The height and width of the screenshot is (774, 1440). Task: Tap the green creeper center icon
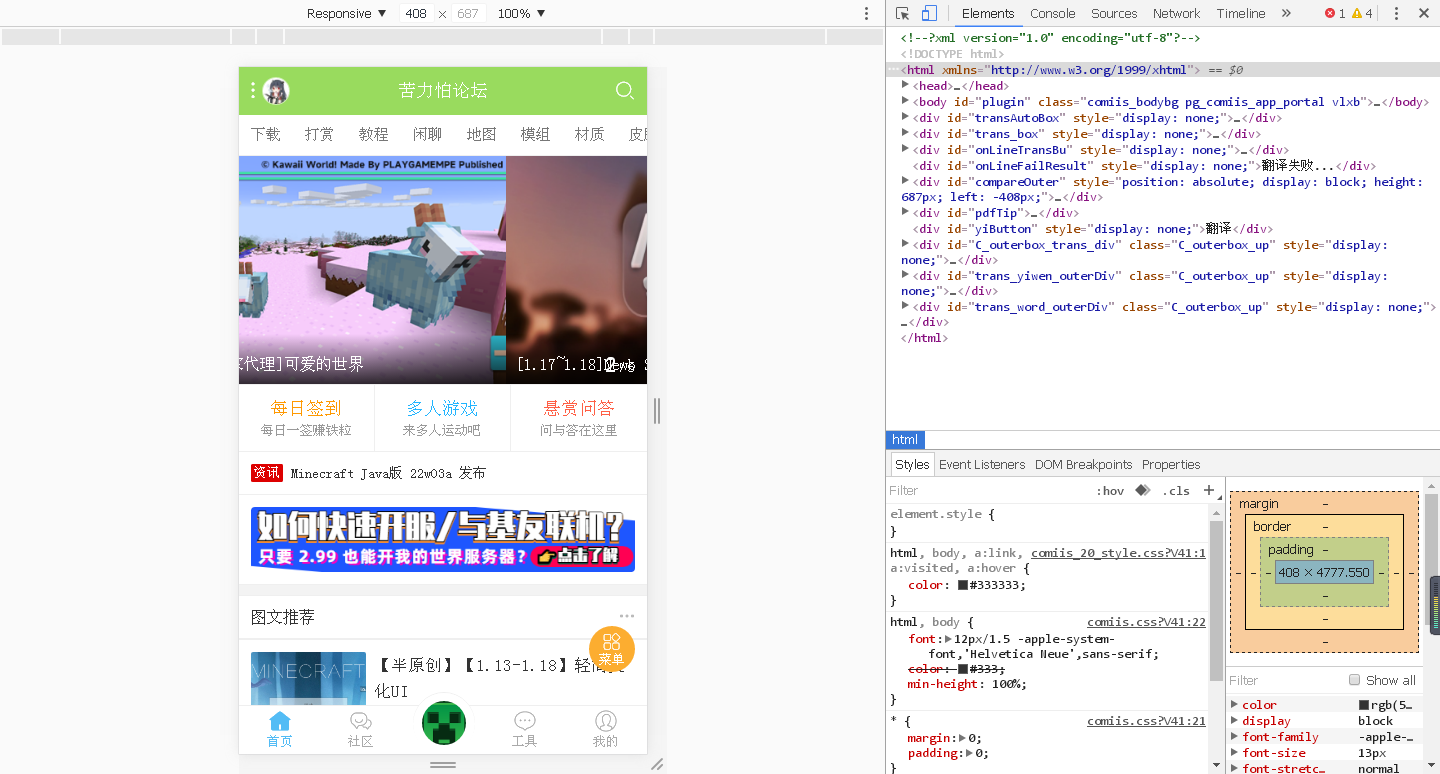pos(443,723)
